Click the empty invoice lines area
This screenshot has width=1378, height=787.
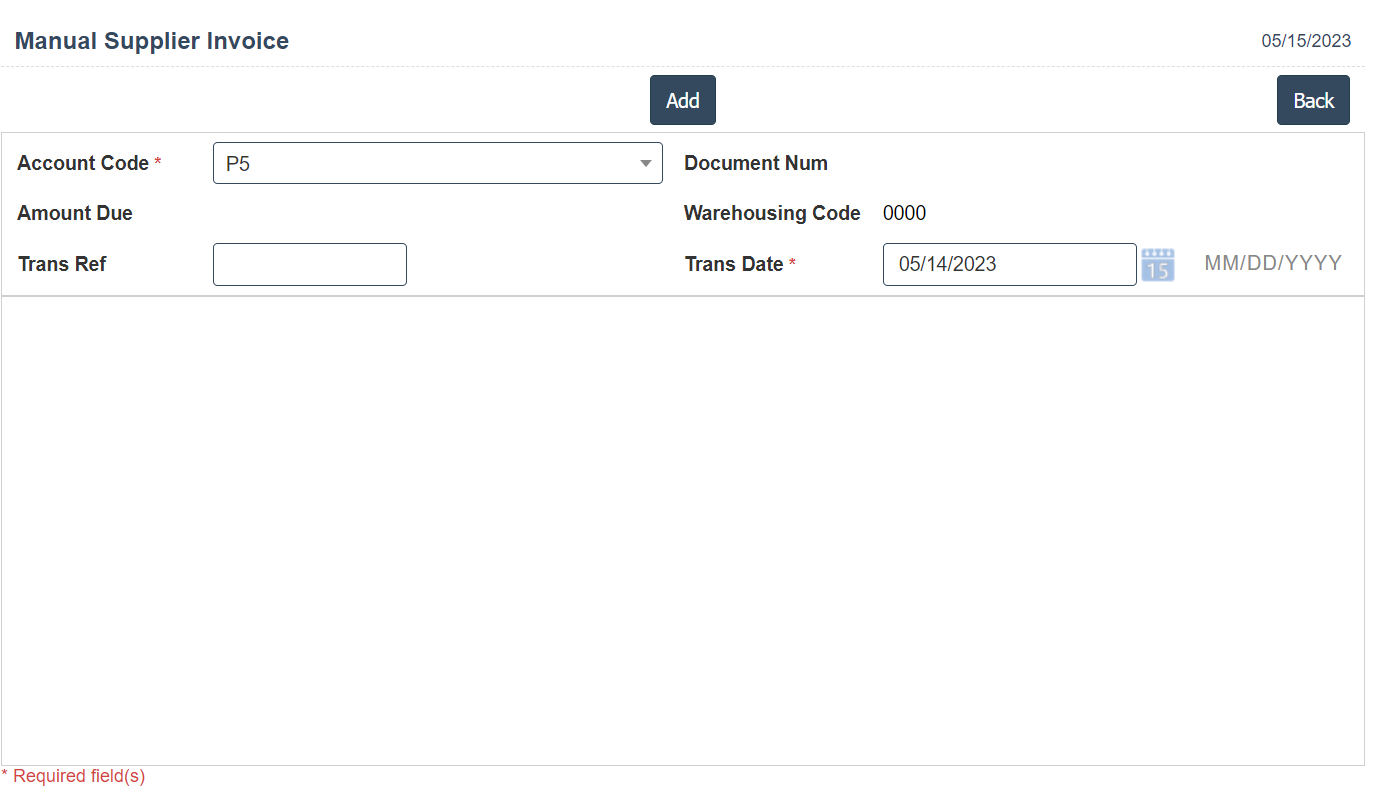682,530
